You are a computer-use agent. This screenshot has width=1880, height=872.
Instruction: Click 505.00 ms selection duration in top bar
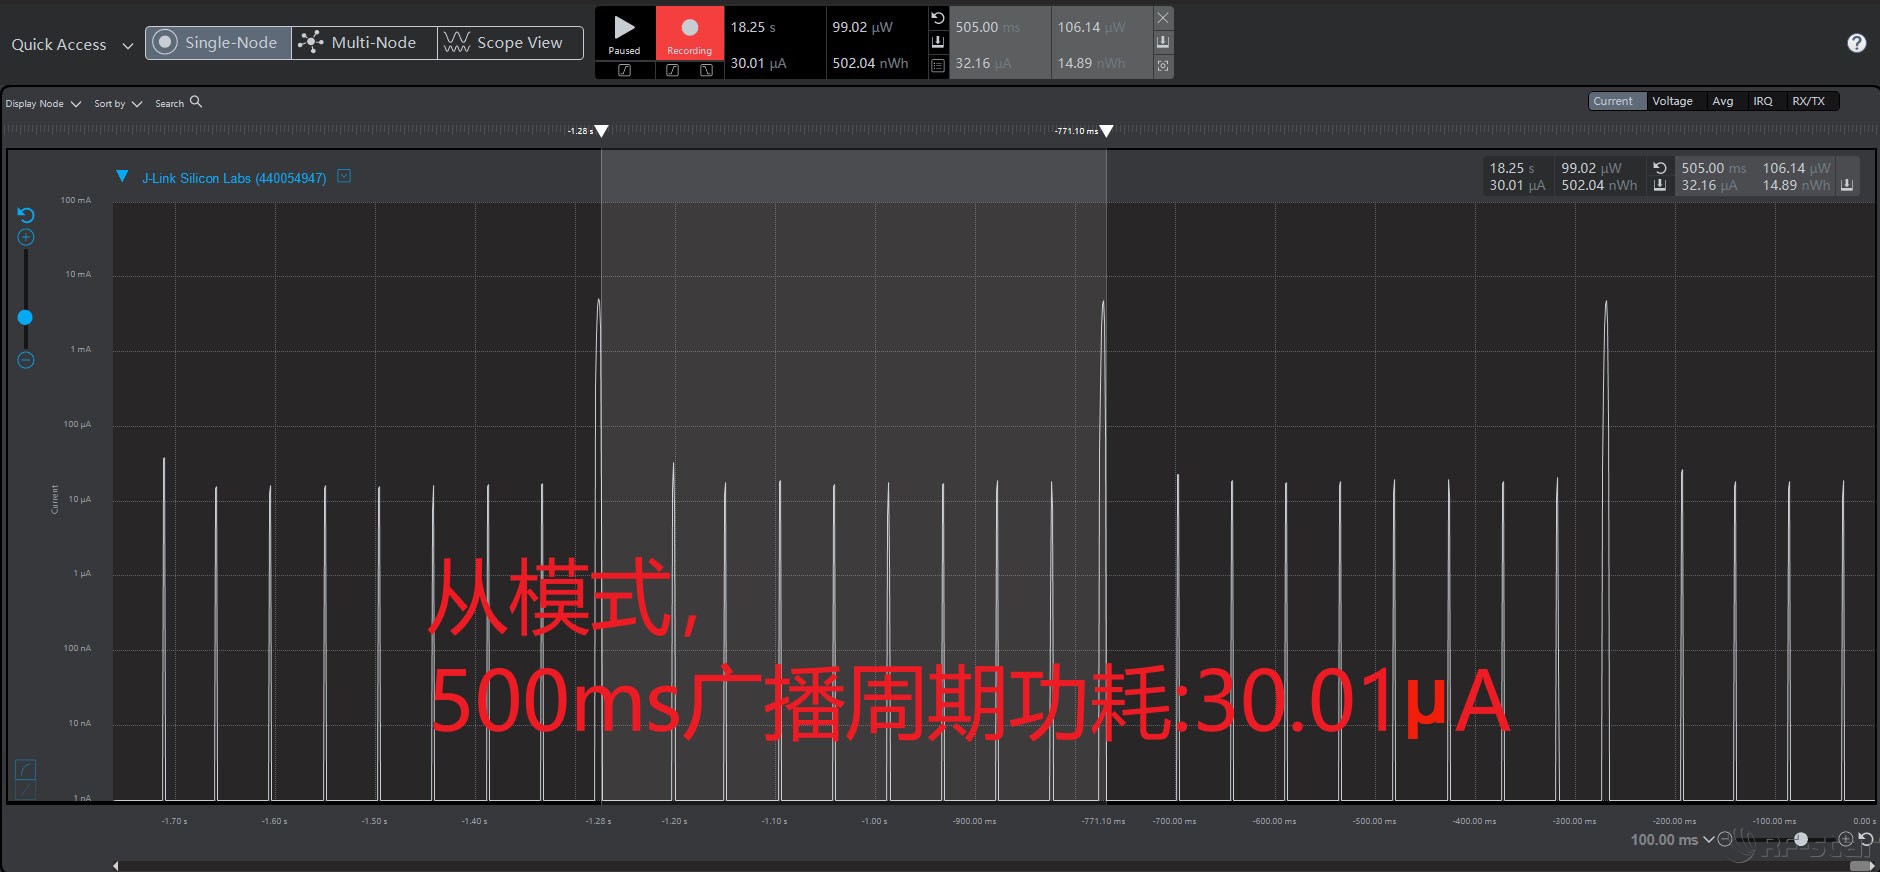click(x=988, y=27)
